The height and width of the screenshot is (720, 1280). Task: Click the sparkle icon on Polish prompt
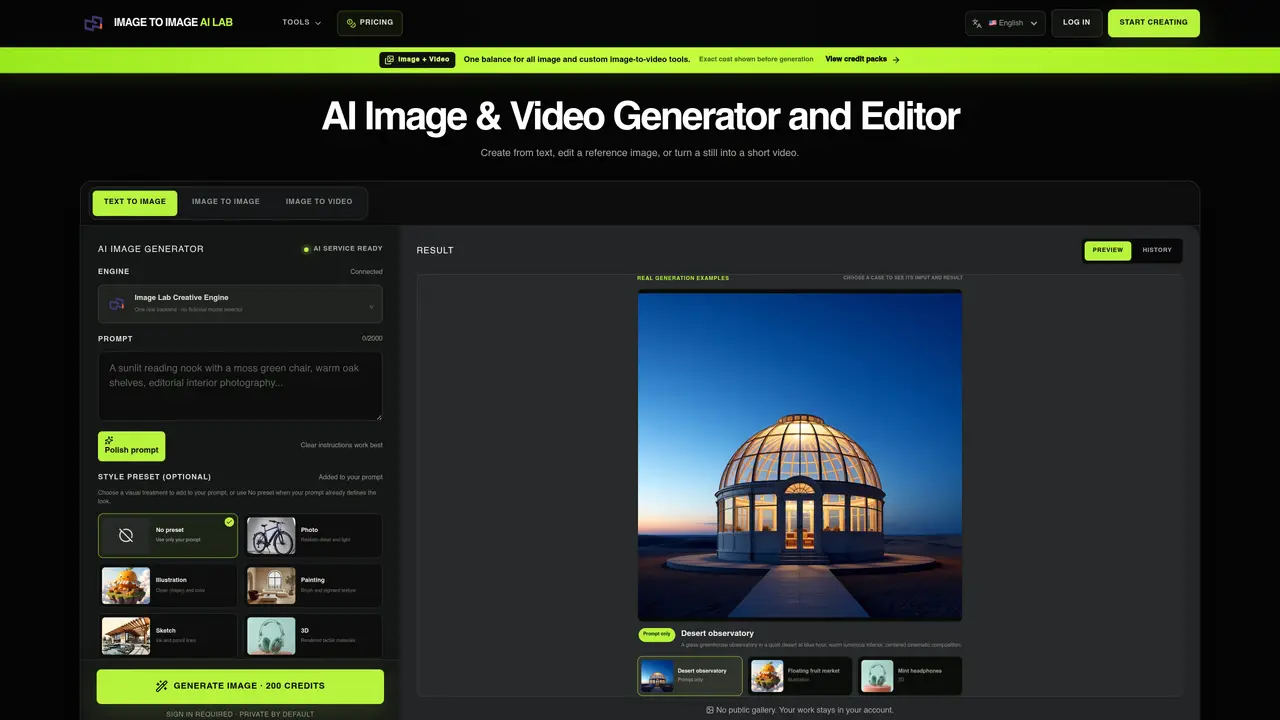pyautogui.click(x=109, y=440)
